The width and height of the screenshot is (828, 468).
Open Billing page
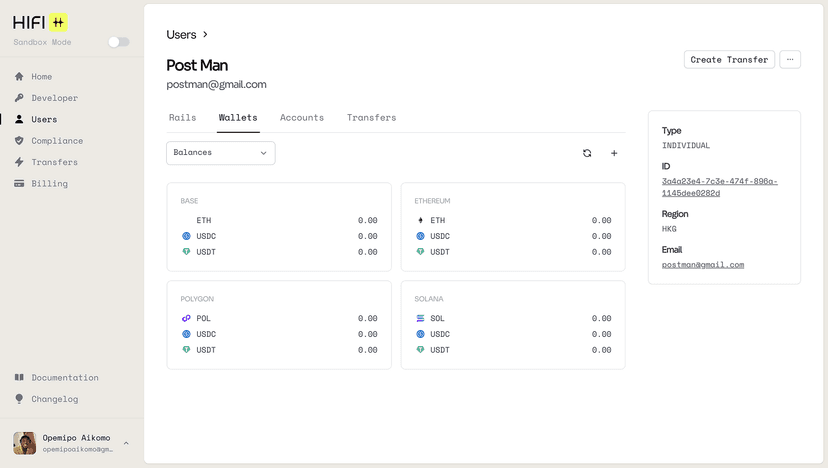pos(50,183)
